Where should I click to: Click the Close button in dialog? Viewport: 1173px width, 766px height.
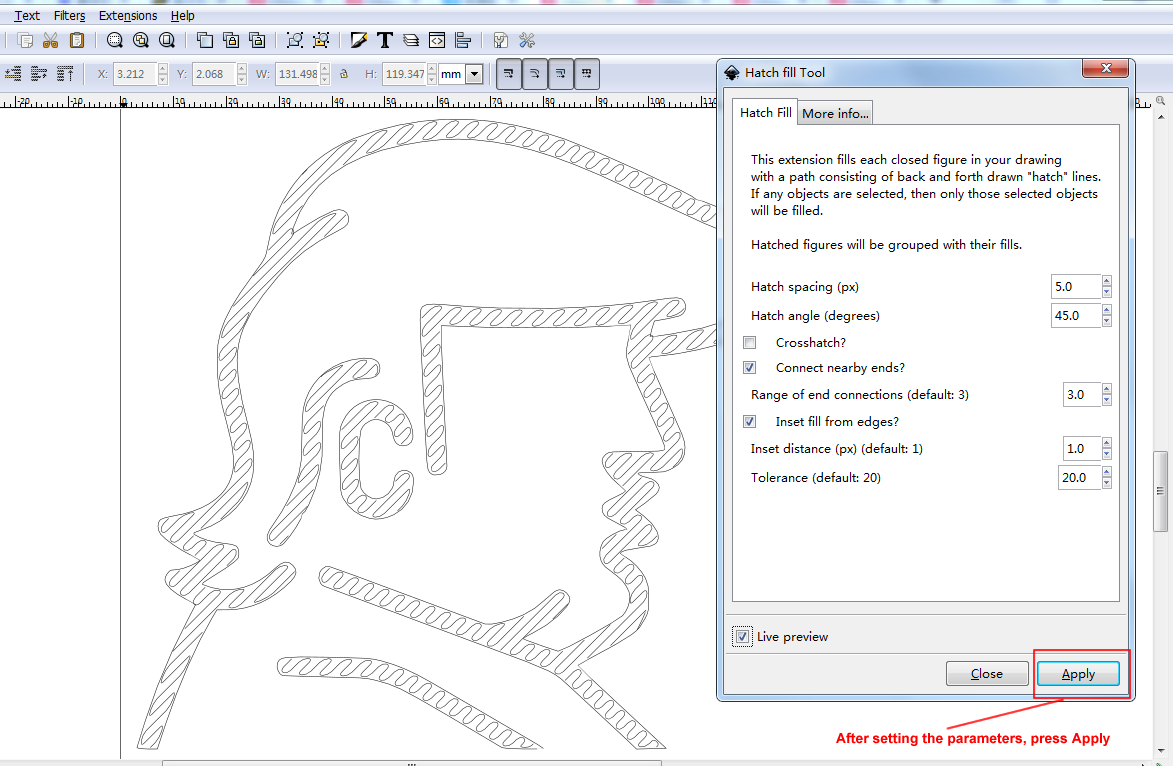point(987,674)
